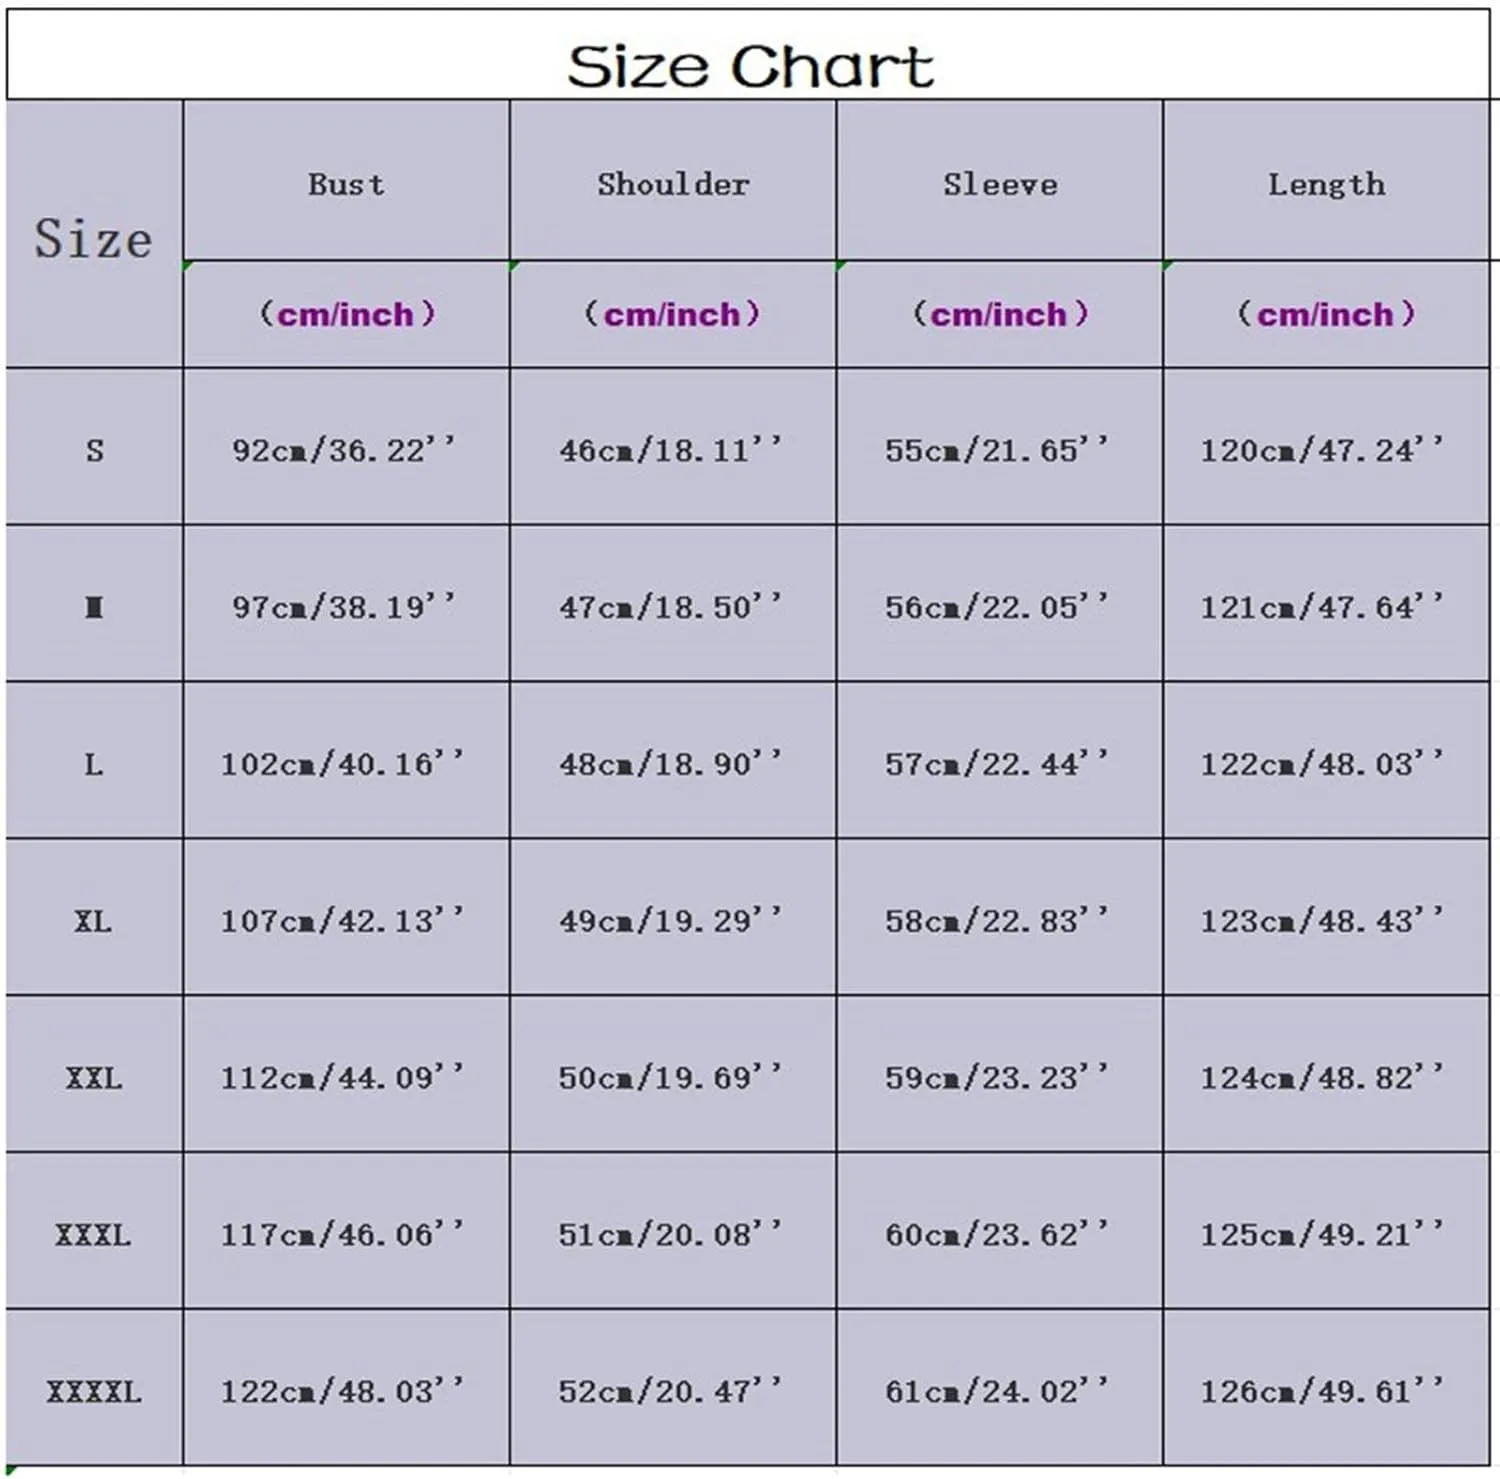This screenshot has width=1500, height=1479.
Task: Click the cm/inch label under Length
Action: pyautogui.click(x=1326, y=314)
